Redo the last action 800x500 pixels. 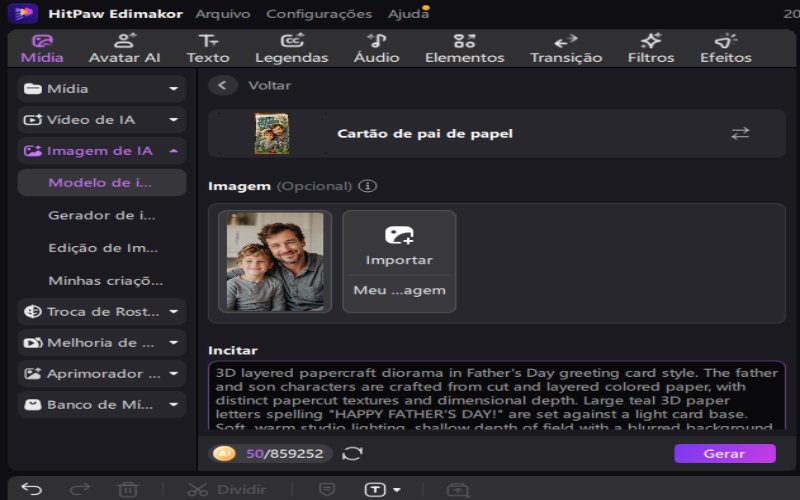point(80,489)
